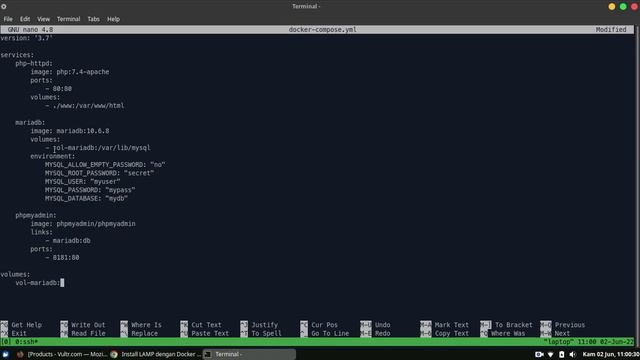Open the clock showing Kam 02 Jun
This screenshot has height=360, width=640.
pos(611,354)
